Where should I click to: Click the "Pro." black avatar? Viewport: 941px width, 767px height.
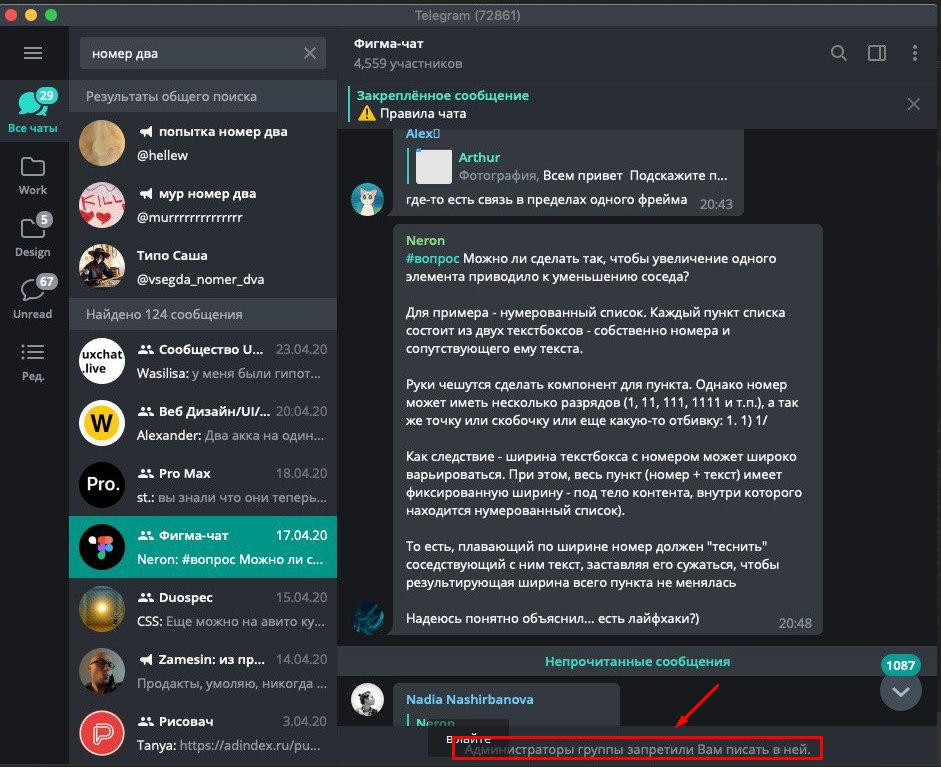point(102,485)
